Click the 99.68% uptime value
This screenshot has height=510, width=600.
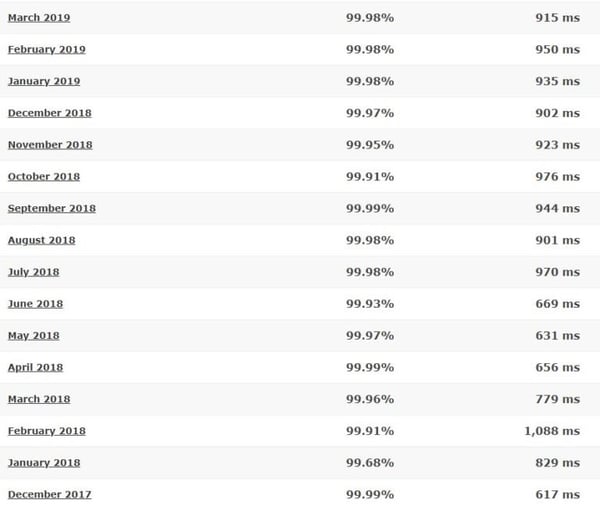(x=370, y=463)
